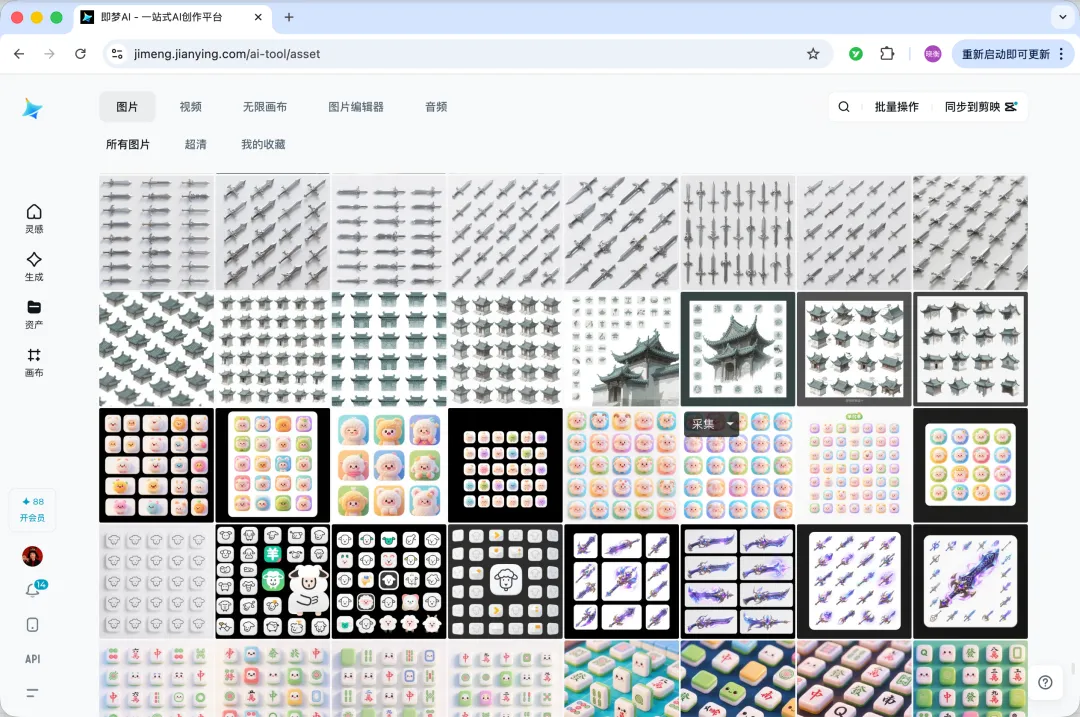
Task: Click the address bar URL field
Action: coord(468,54)
